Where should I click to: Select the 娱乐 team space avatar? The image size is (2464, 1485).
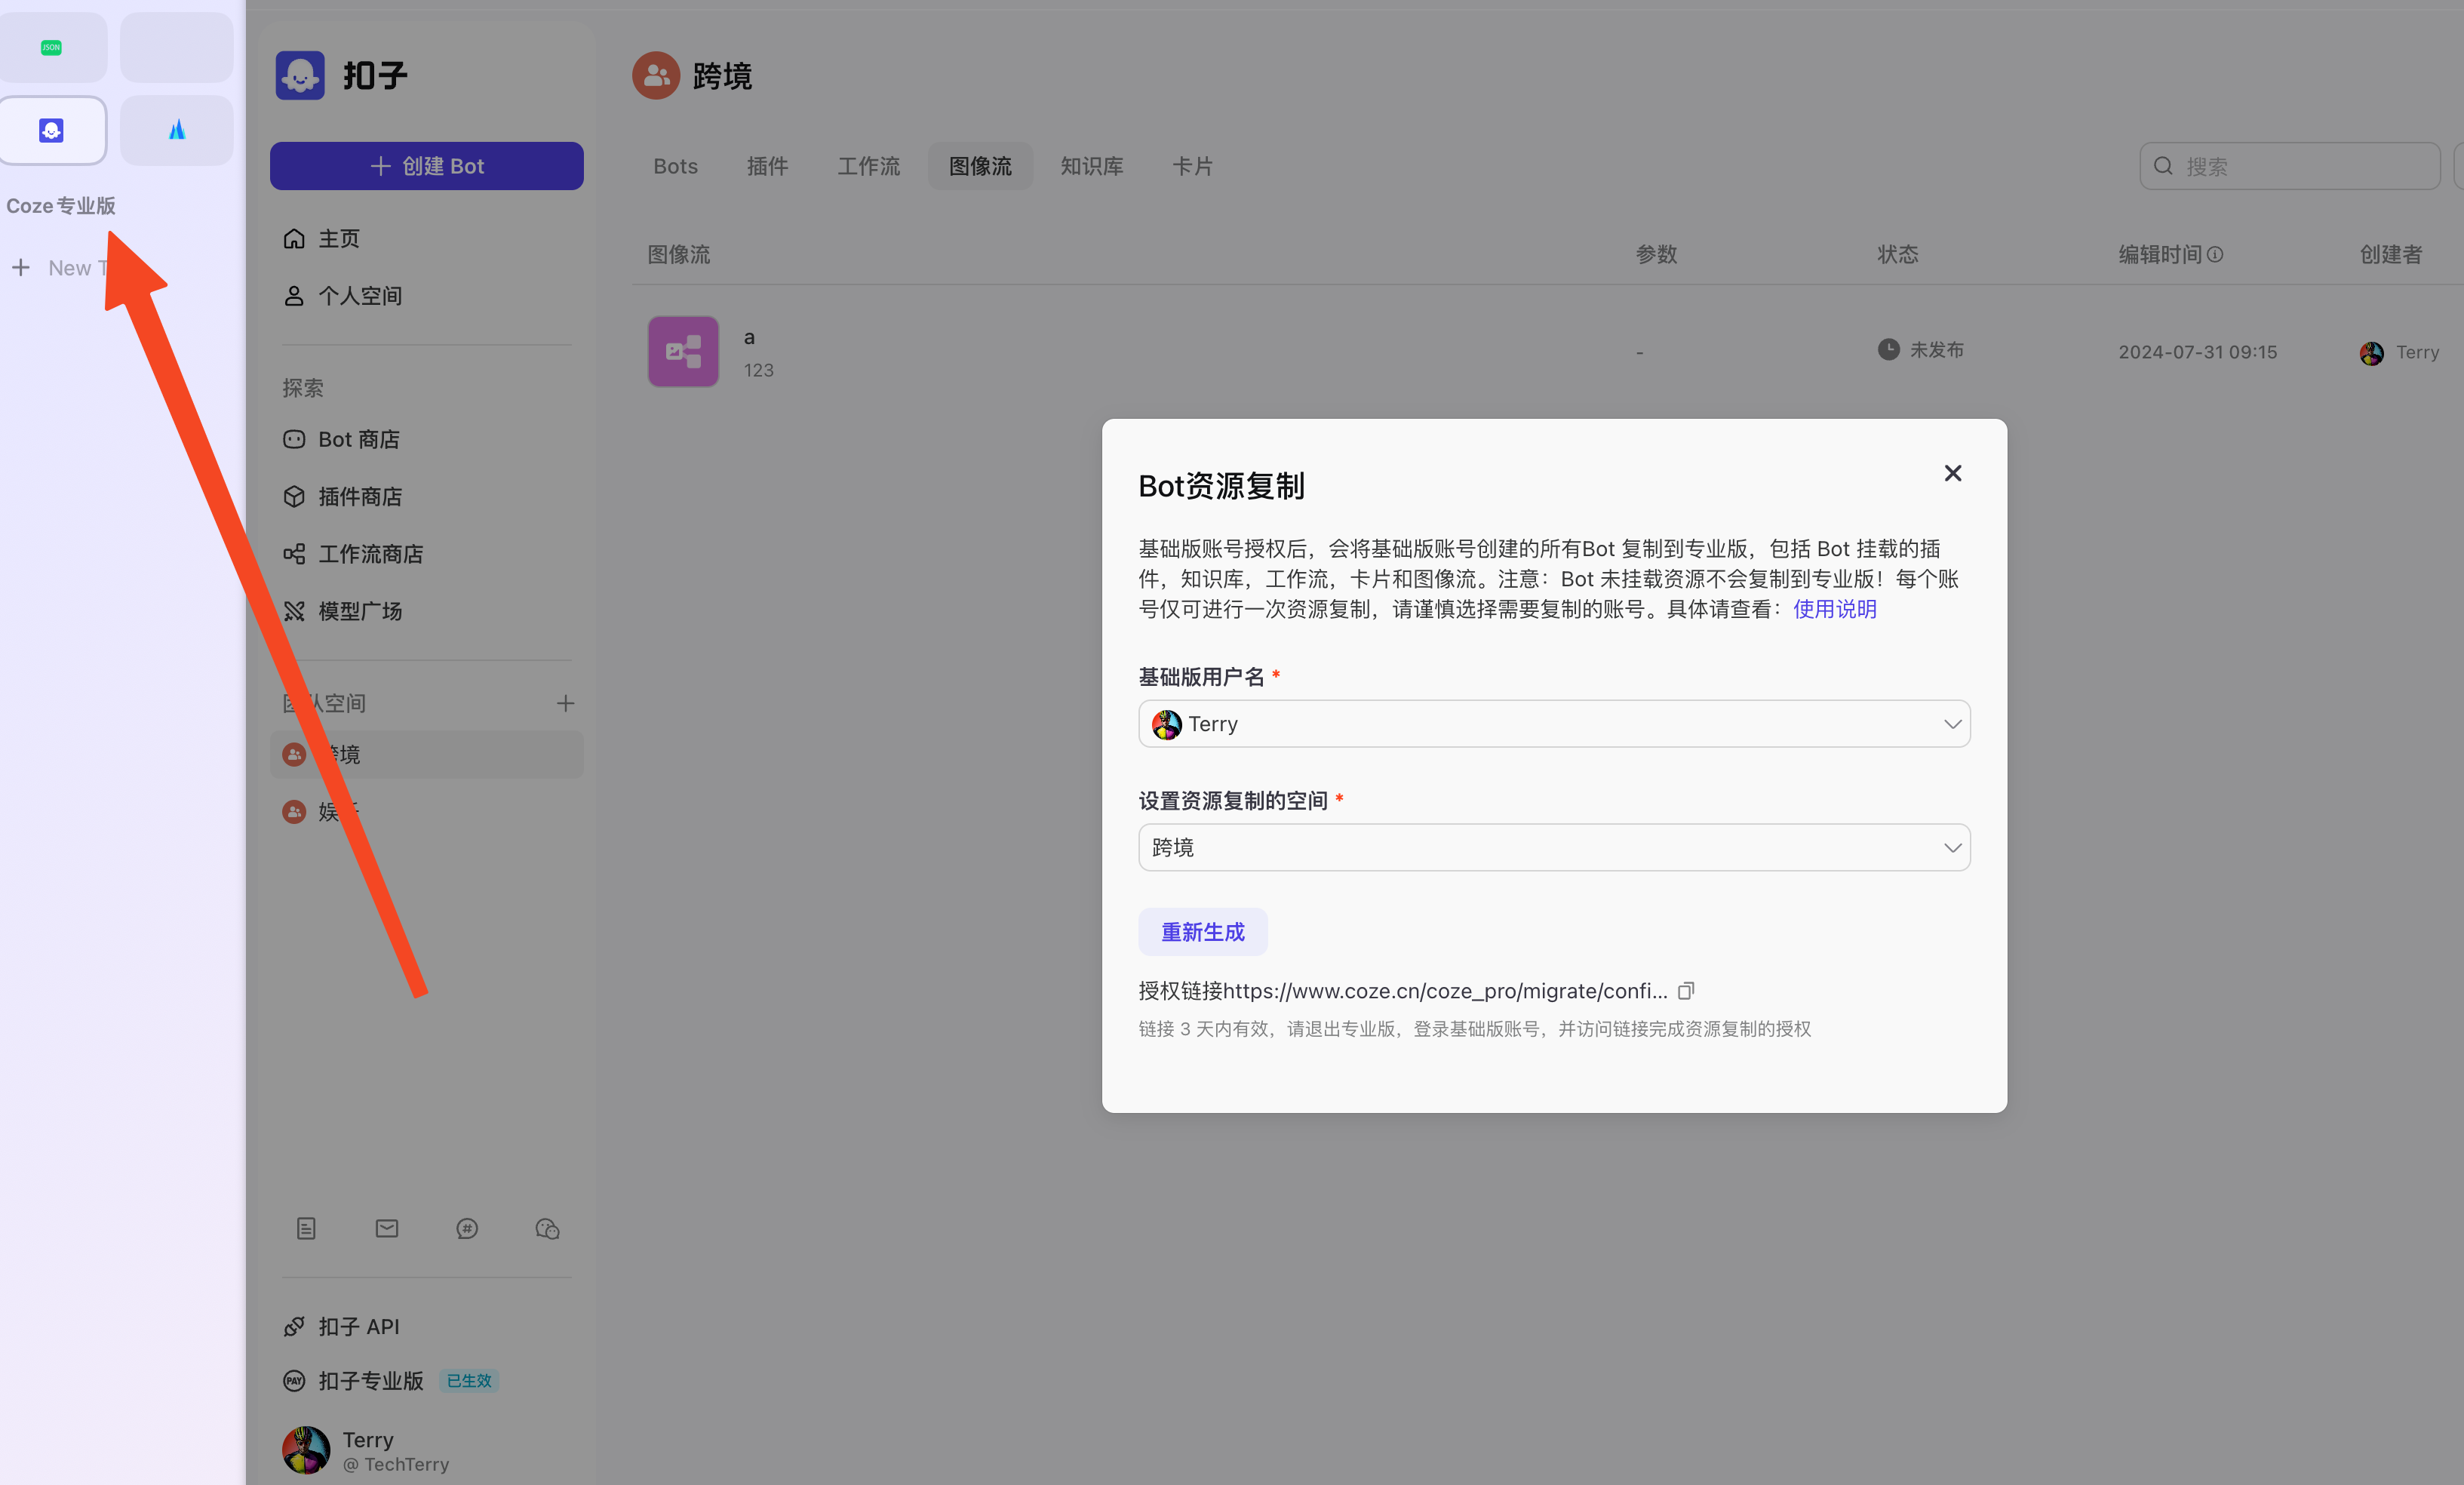294,811
